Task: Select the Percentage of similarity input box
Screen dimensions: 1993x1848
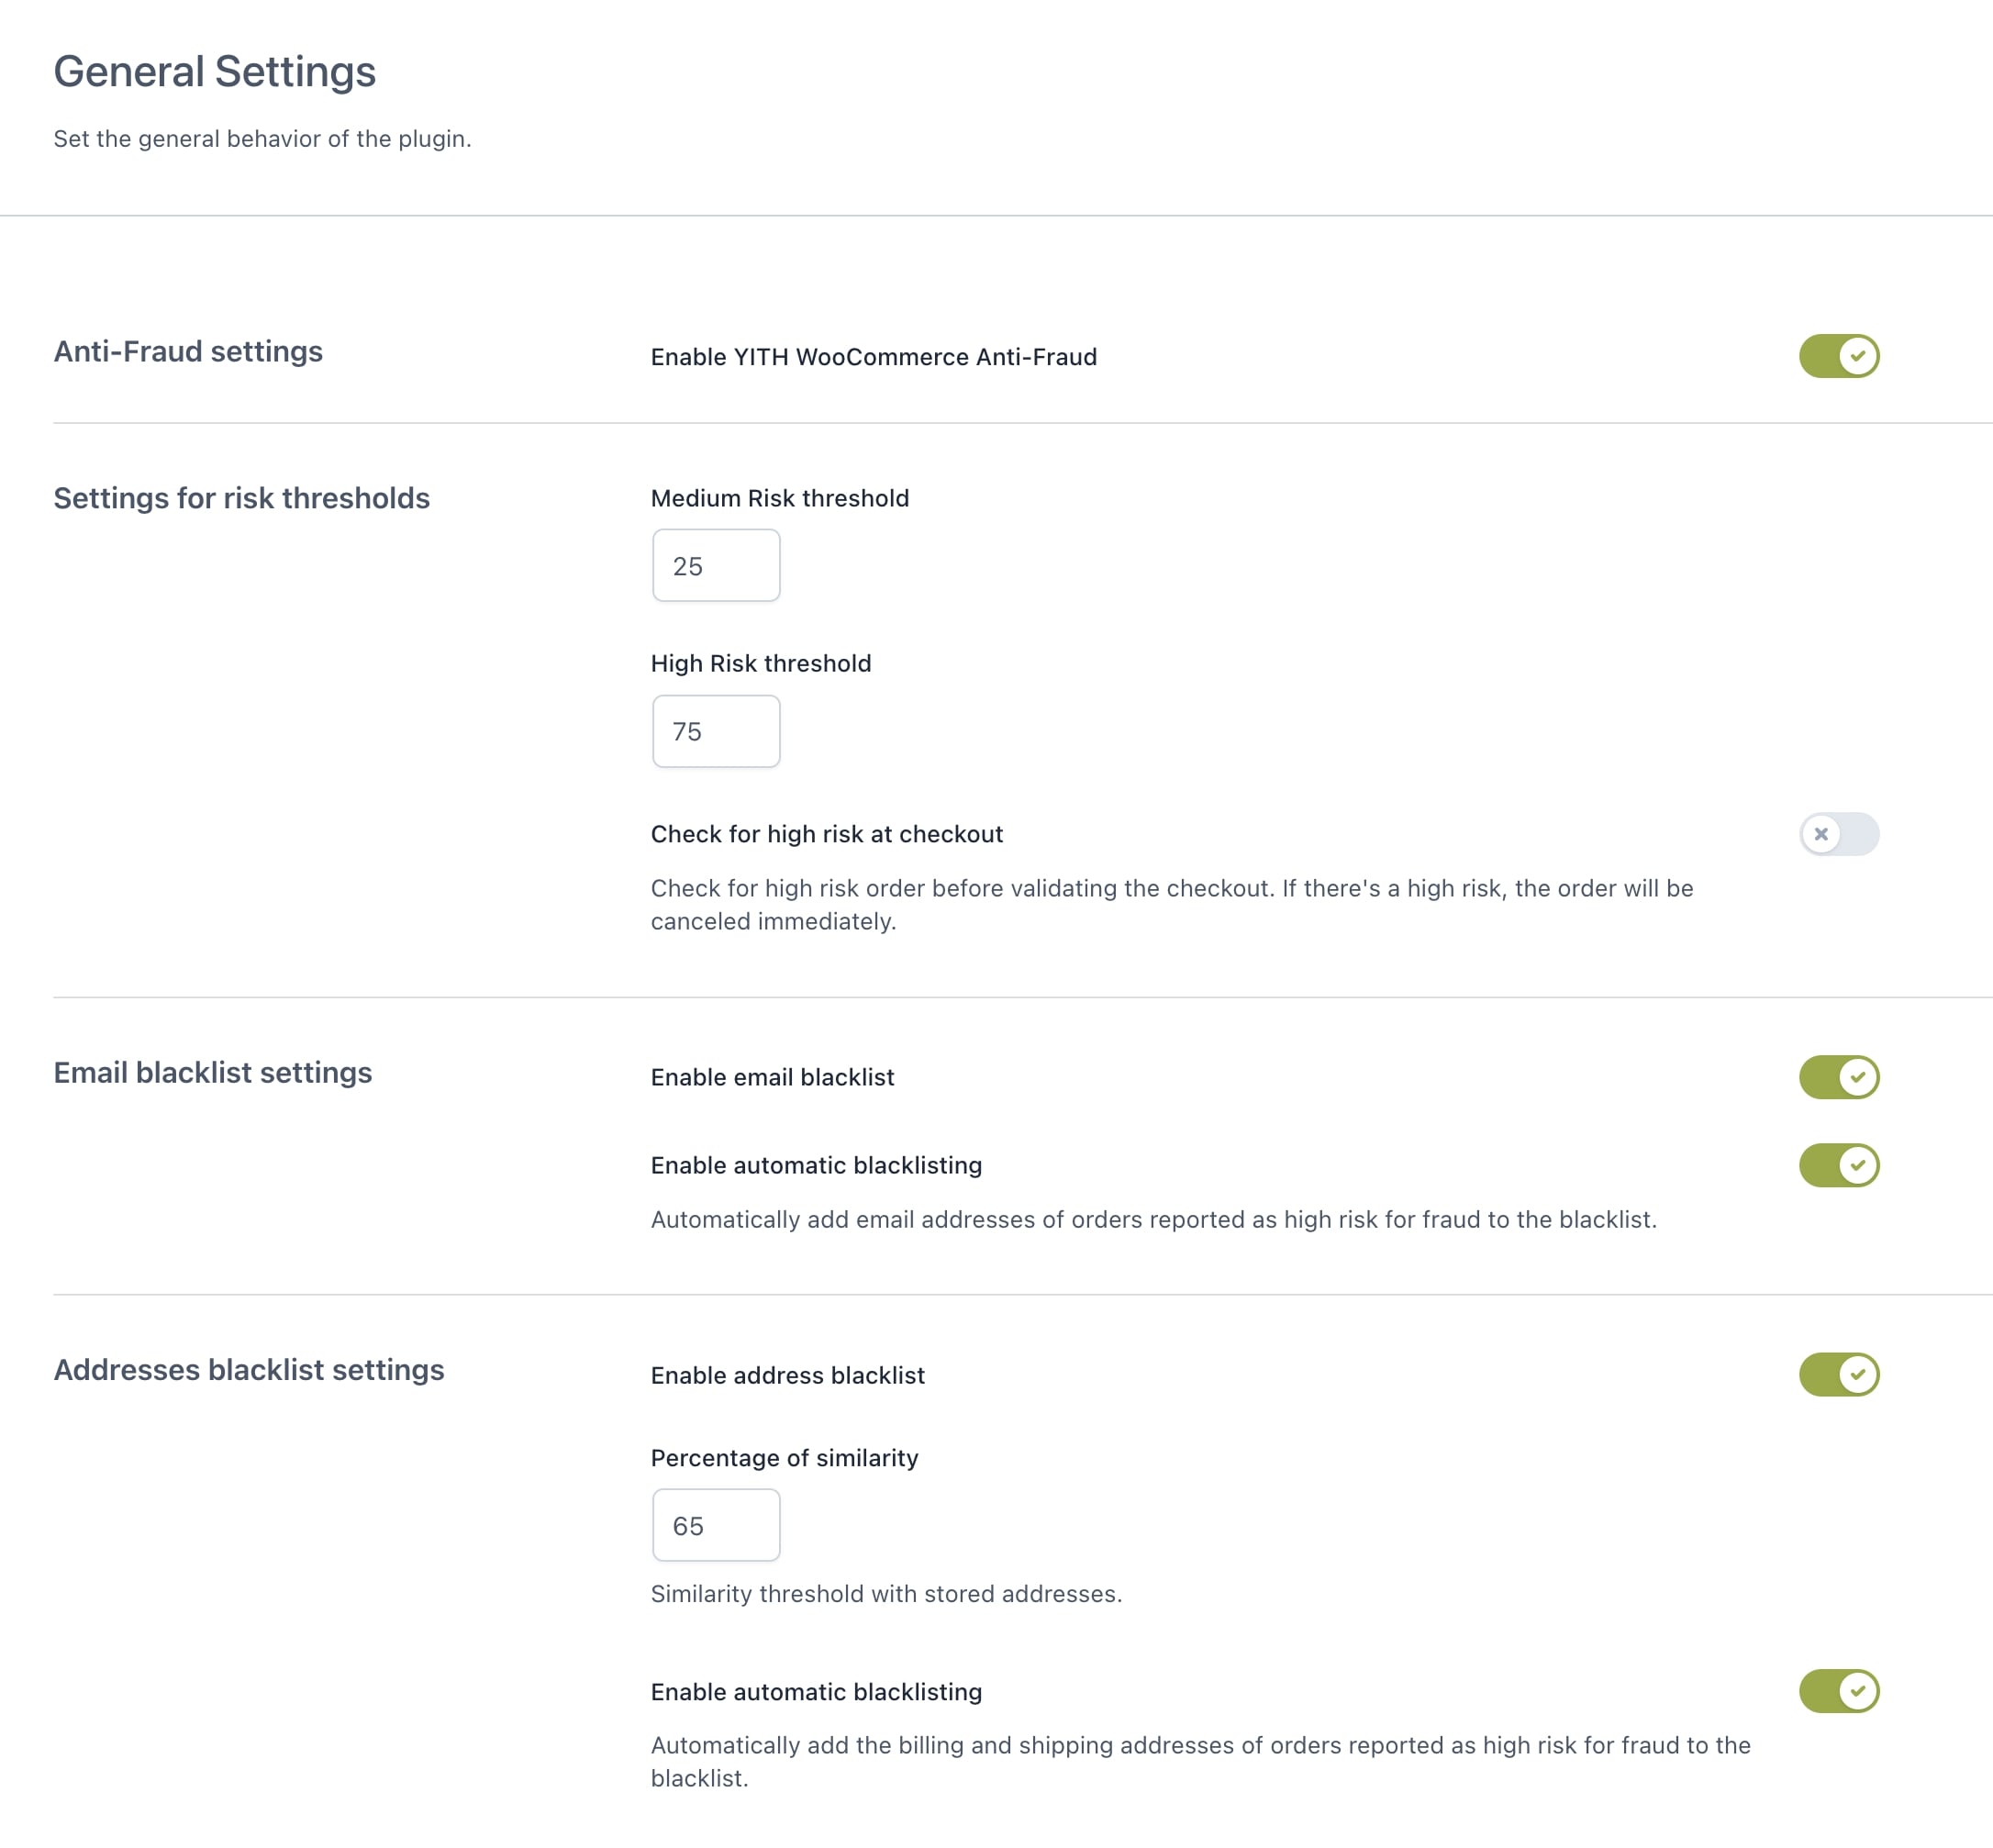Action: pyautogui.click(x=716, y=1525)
